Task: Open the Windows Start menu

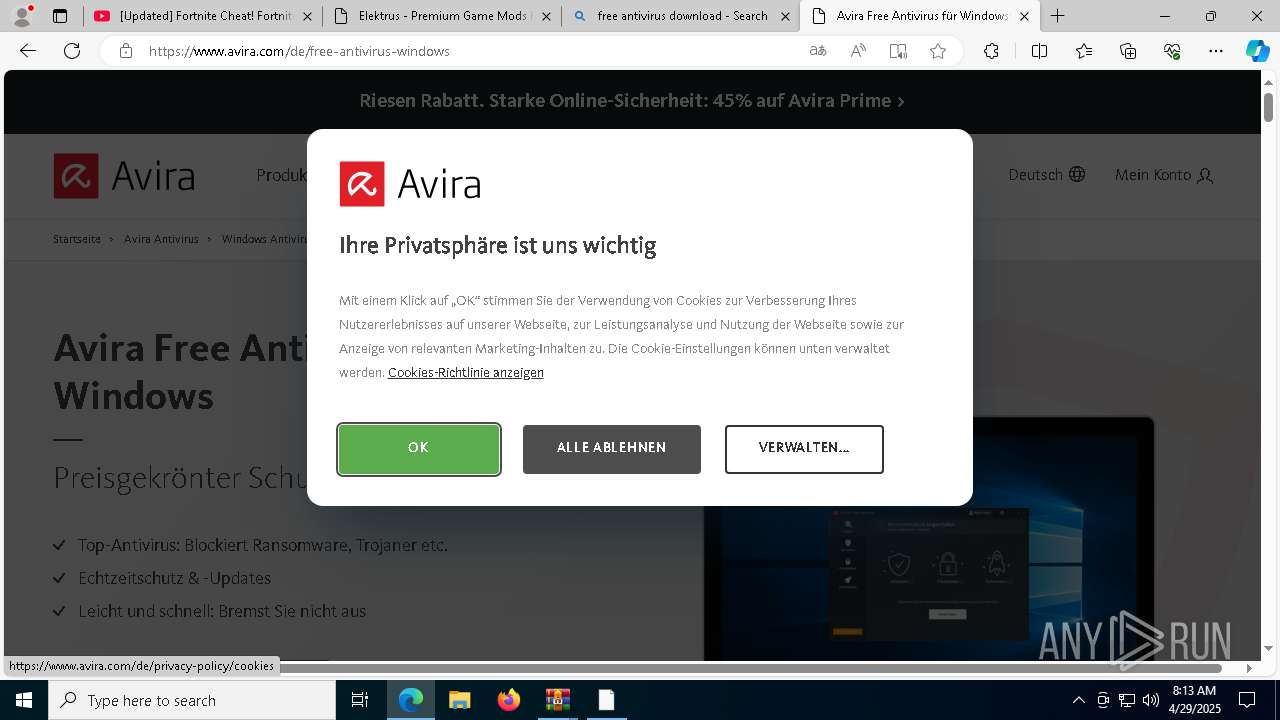Action: coord(24,700)
